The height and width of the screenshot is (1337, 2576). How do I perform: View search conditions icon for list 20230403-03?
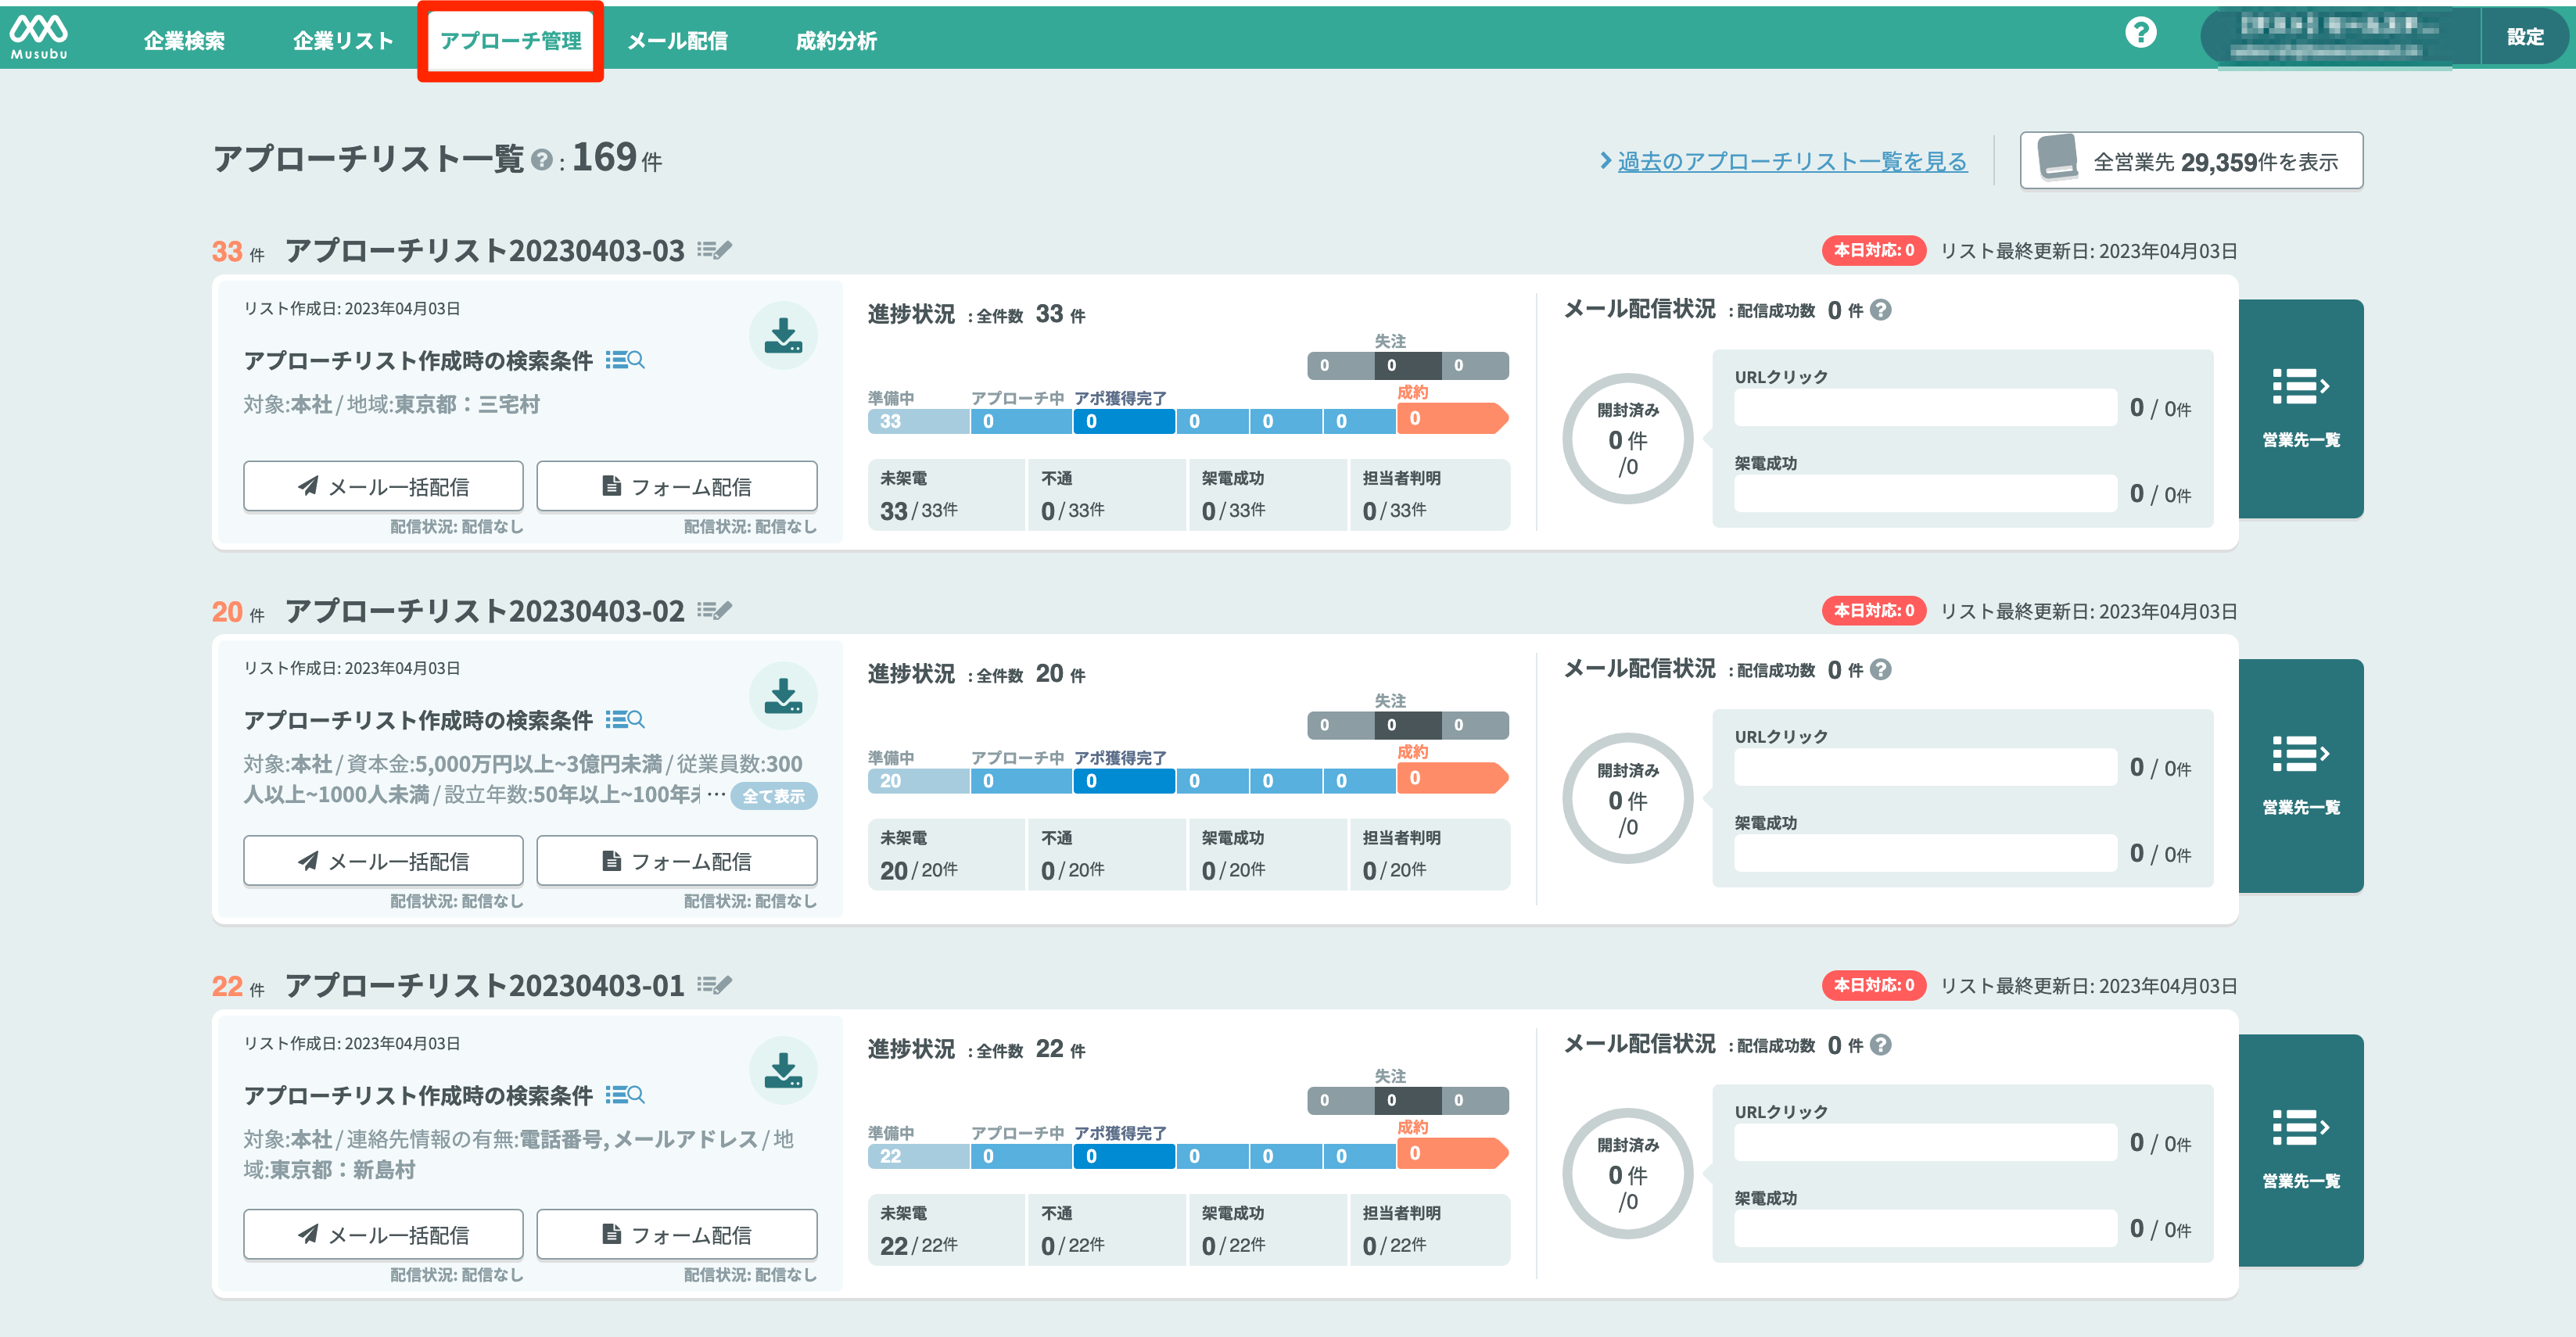pos(625,360)
